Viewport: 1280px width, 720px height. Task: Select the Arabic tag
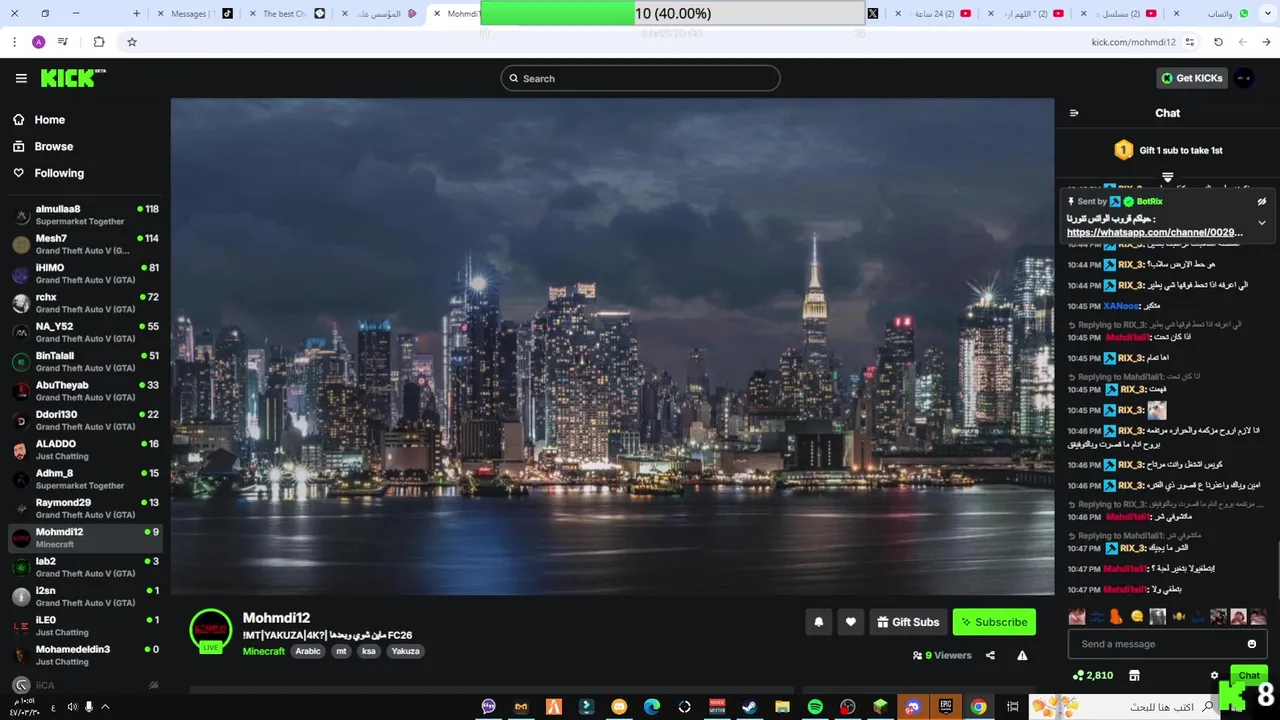click(x=308, y=651)
